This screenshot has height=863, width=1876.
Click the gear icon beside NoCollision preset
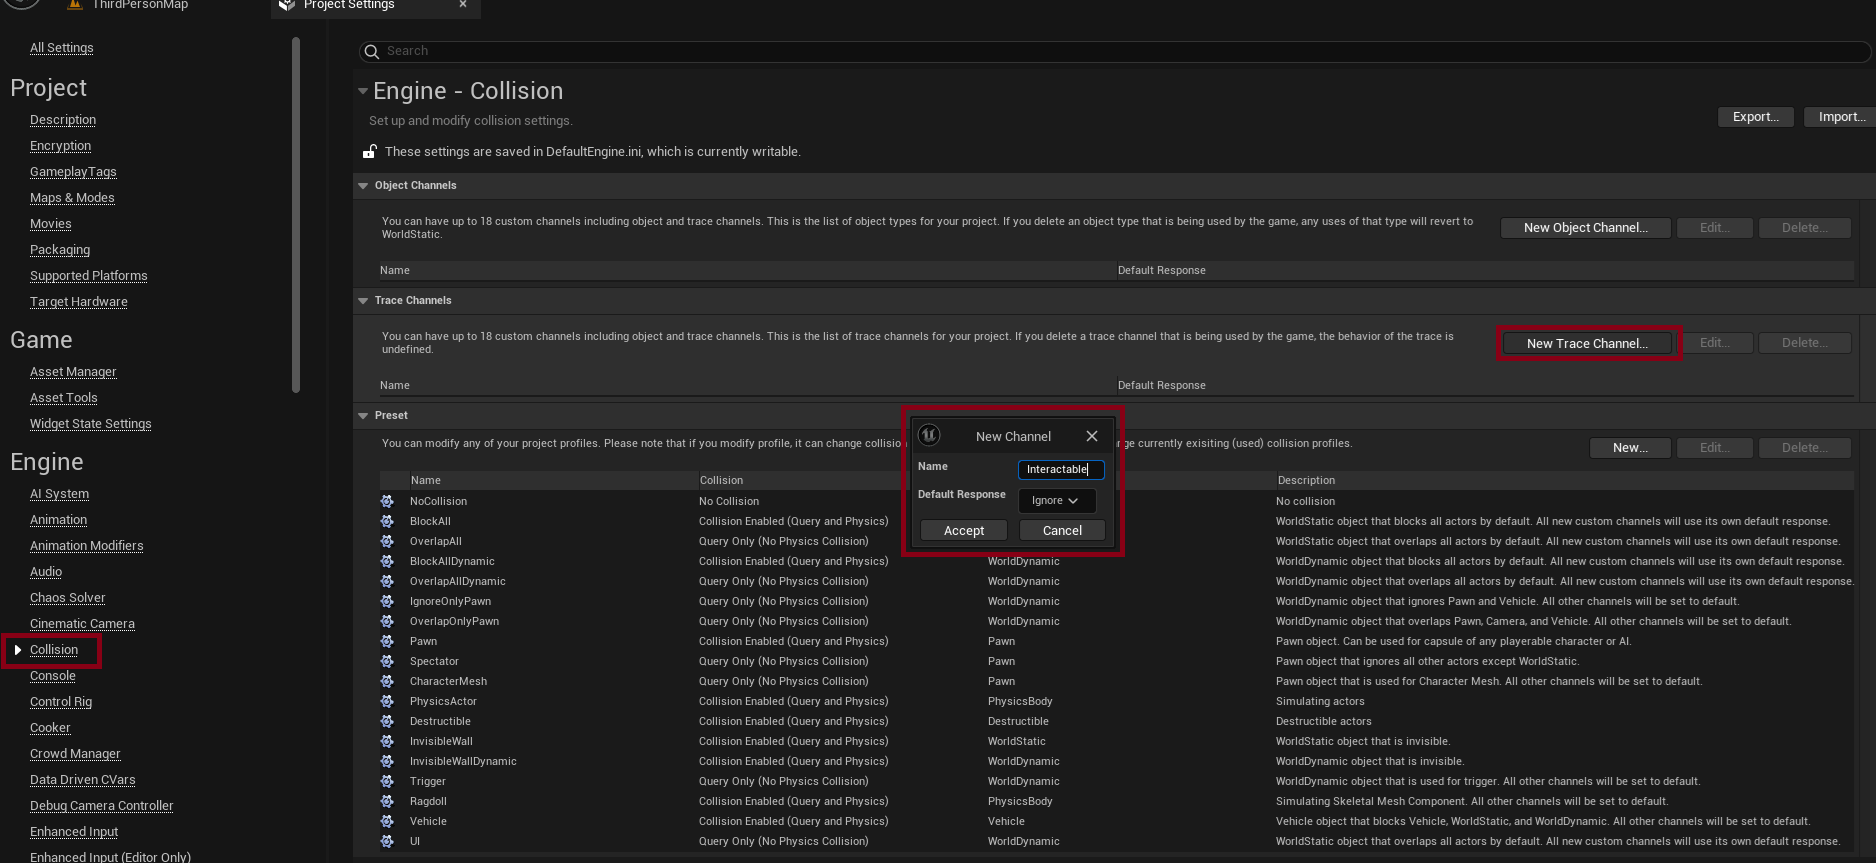pyautogui.click(x=387, y=501)
